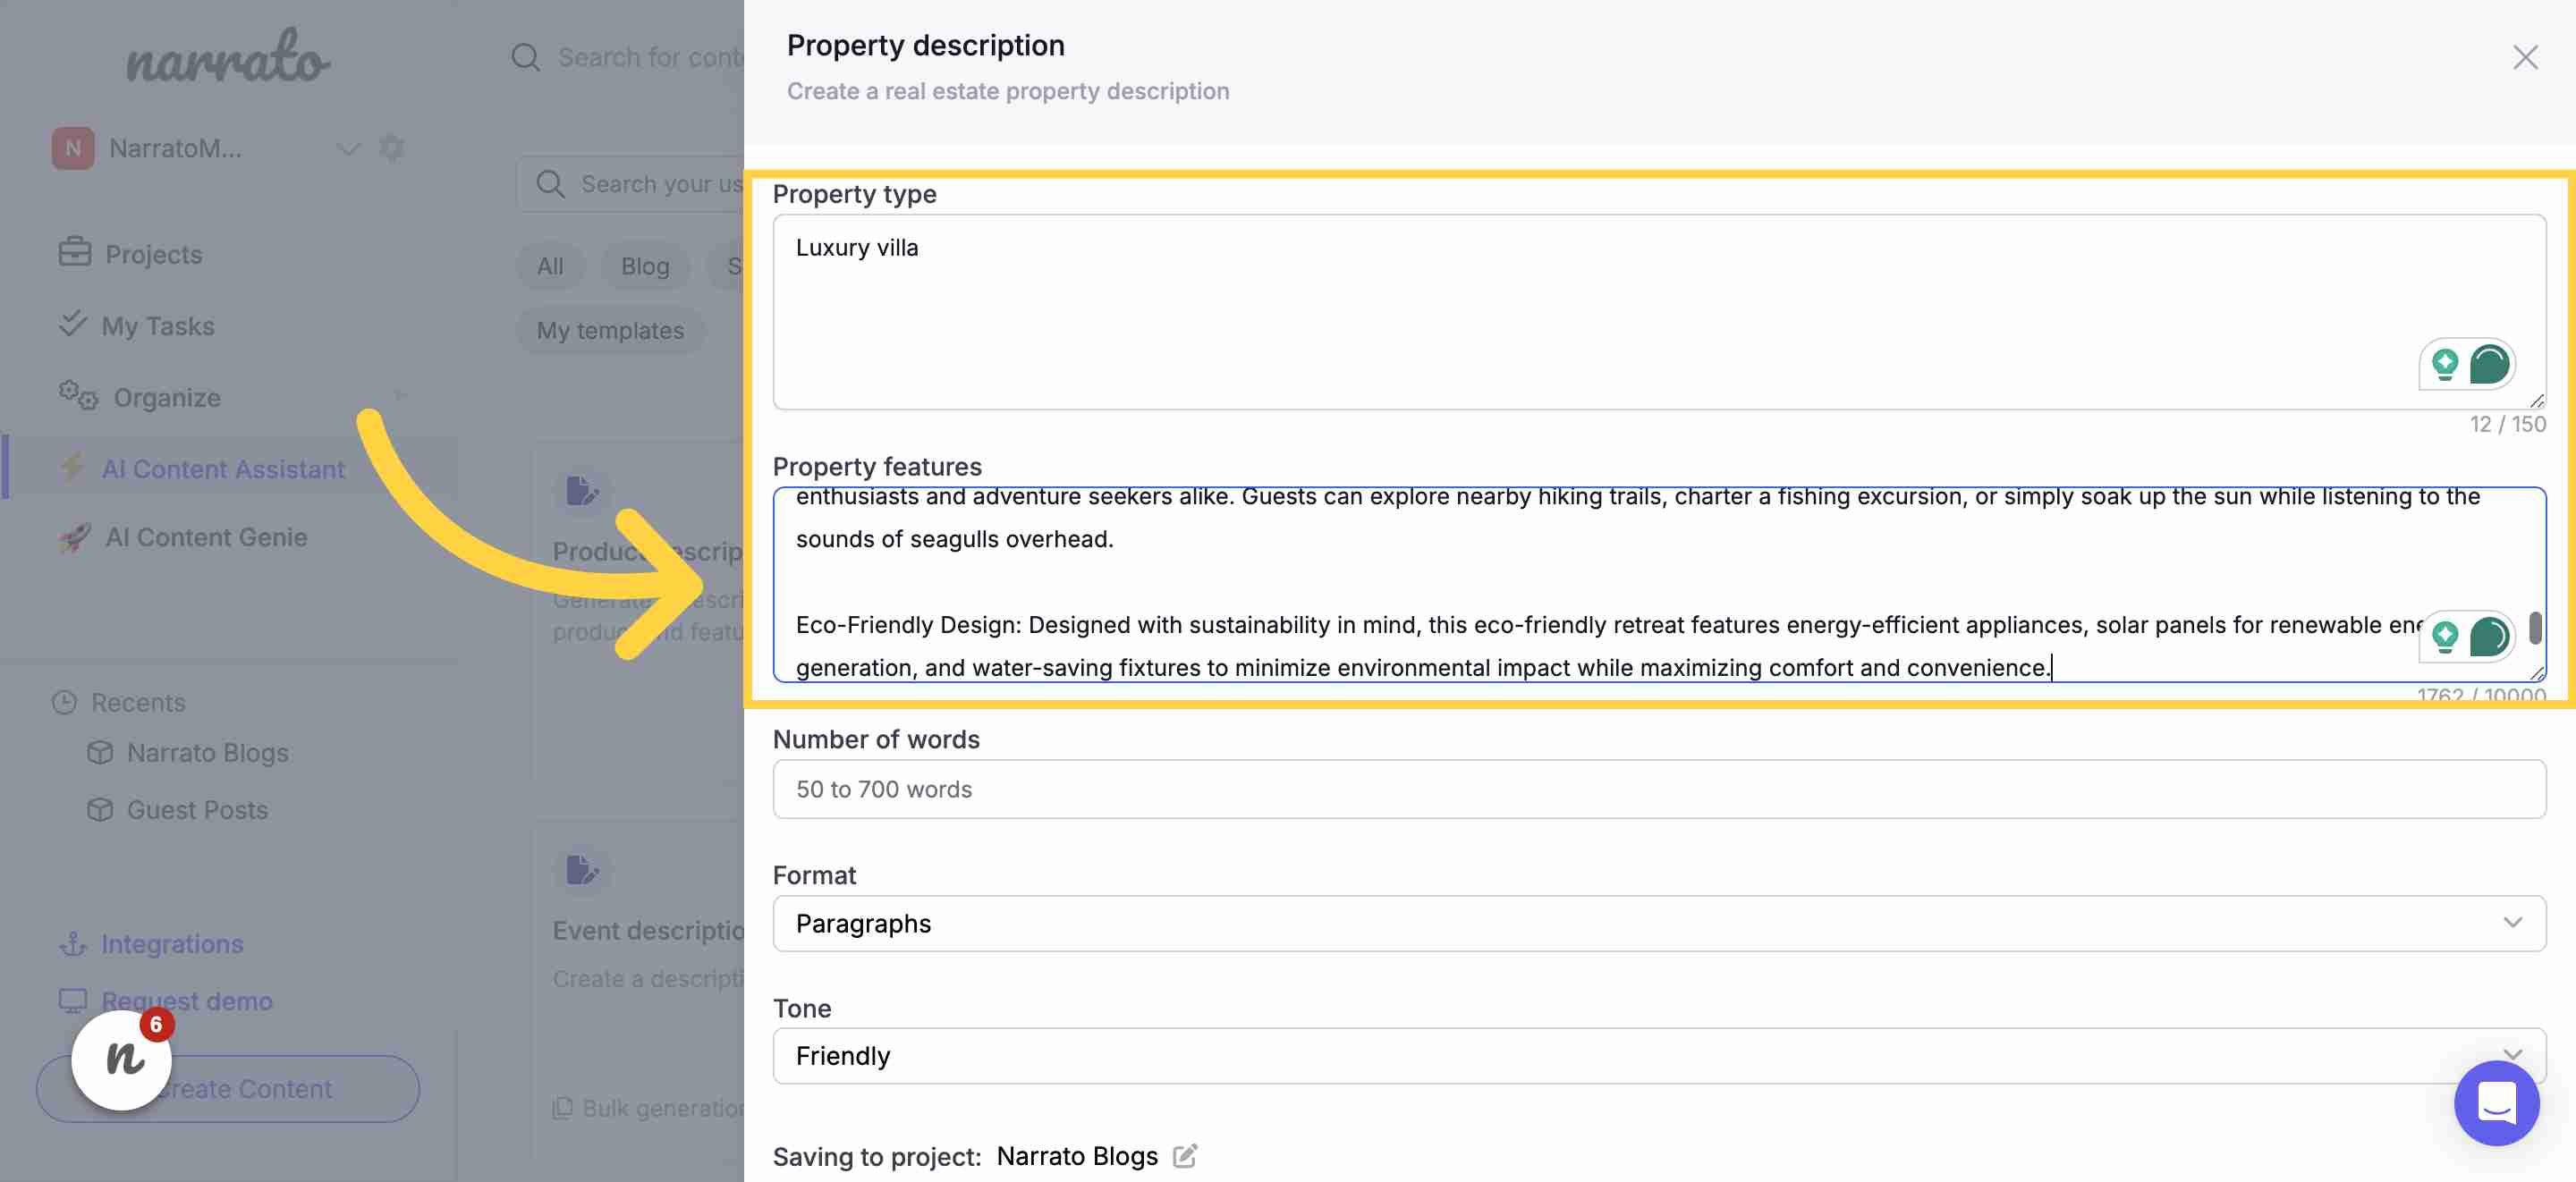Open AI Content Genie
The width and height of the screenshot is (2576, 1182).
[206, 537]
